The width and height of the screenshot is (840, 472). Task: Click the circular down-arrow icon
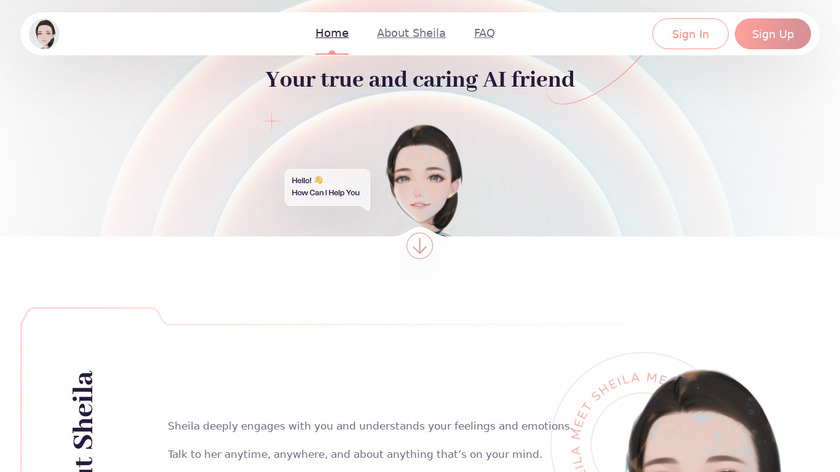(419, 246)
